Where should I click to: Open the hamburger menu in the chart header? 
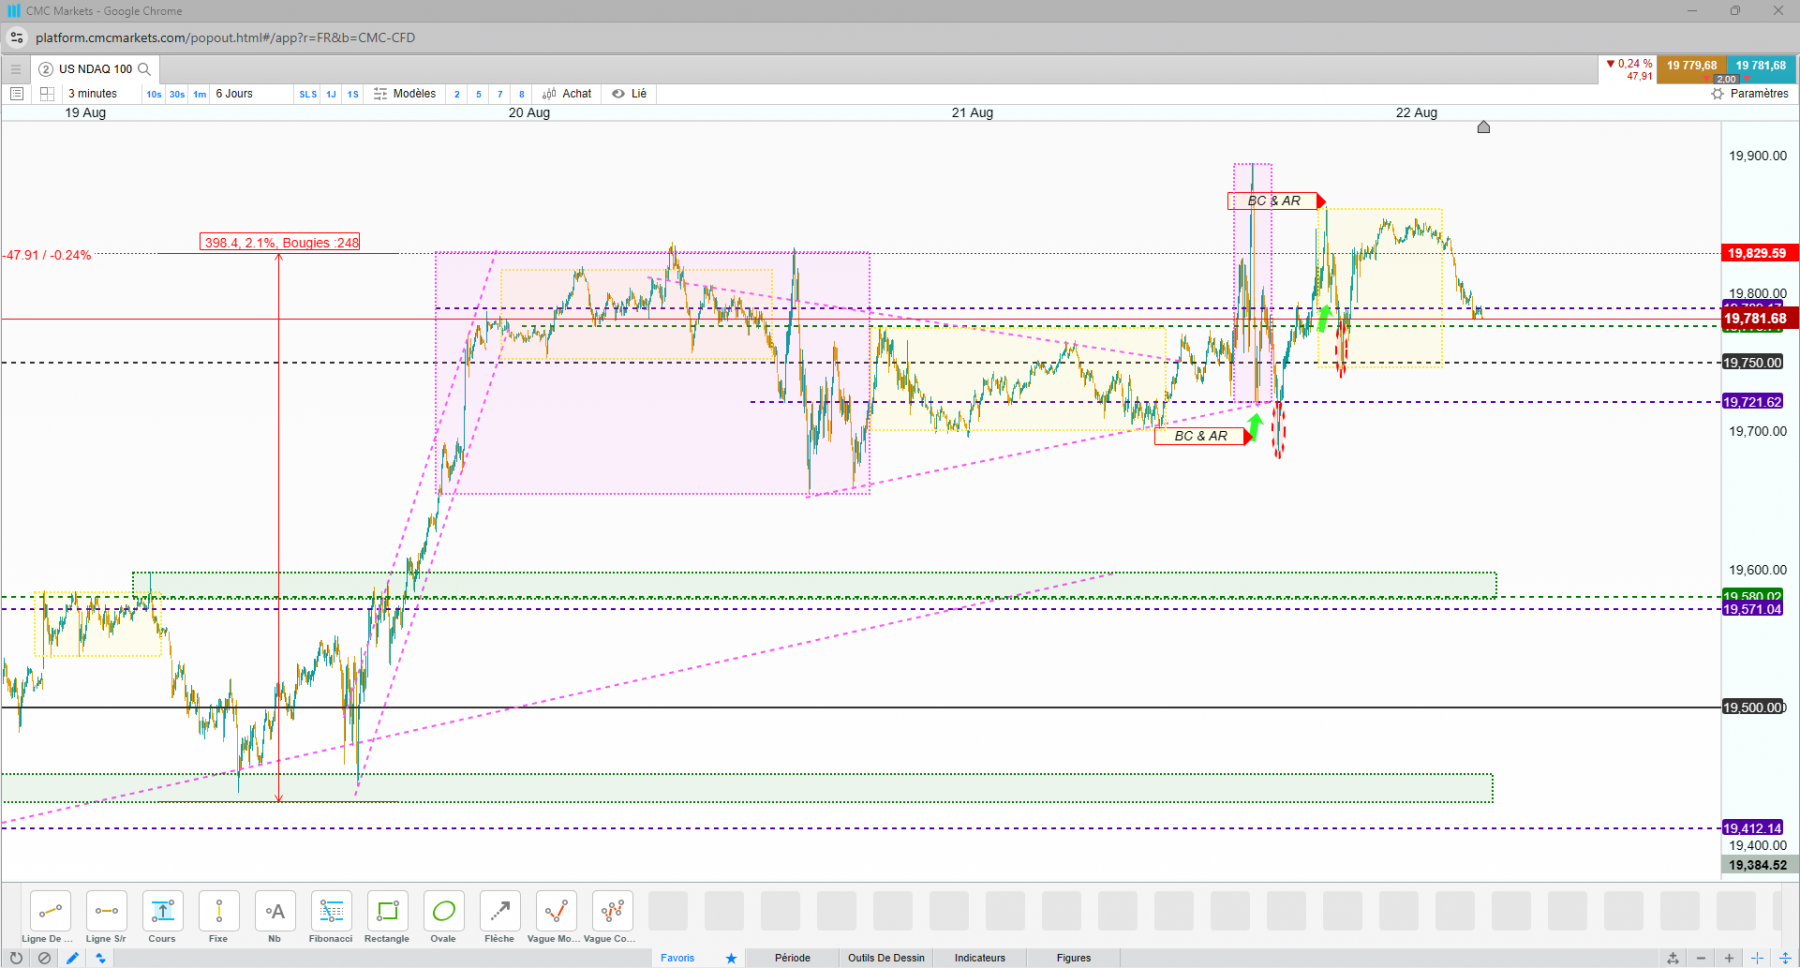click(x=16, y=69)
